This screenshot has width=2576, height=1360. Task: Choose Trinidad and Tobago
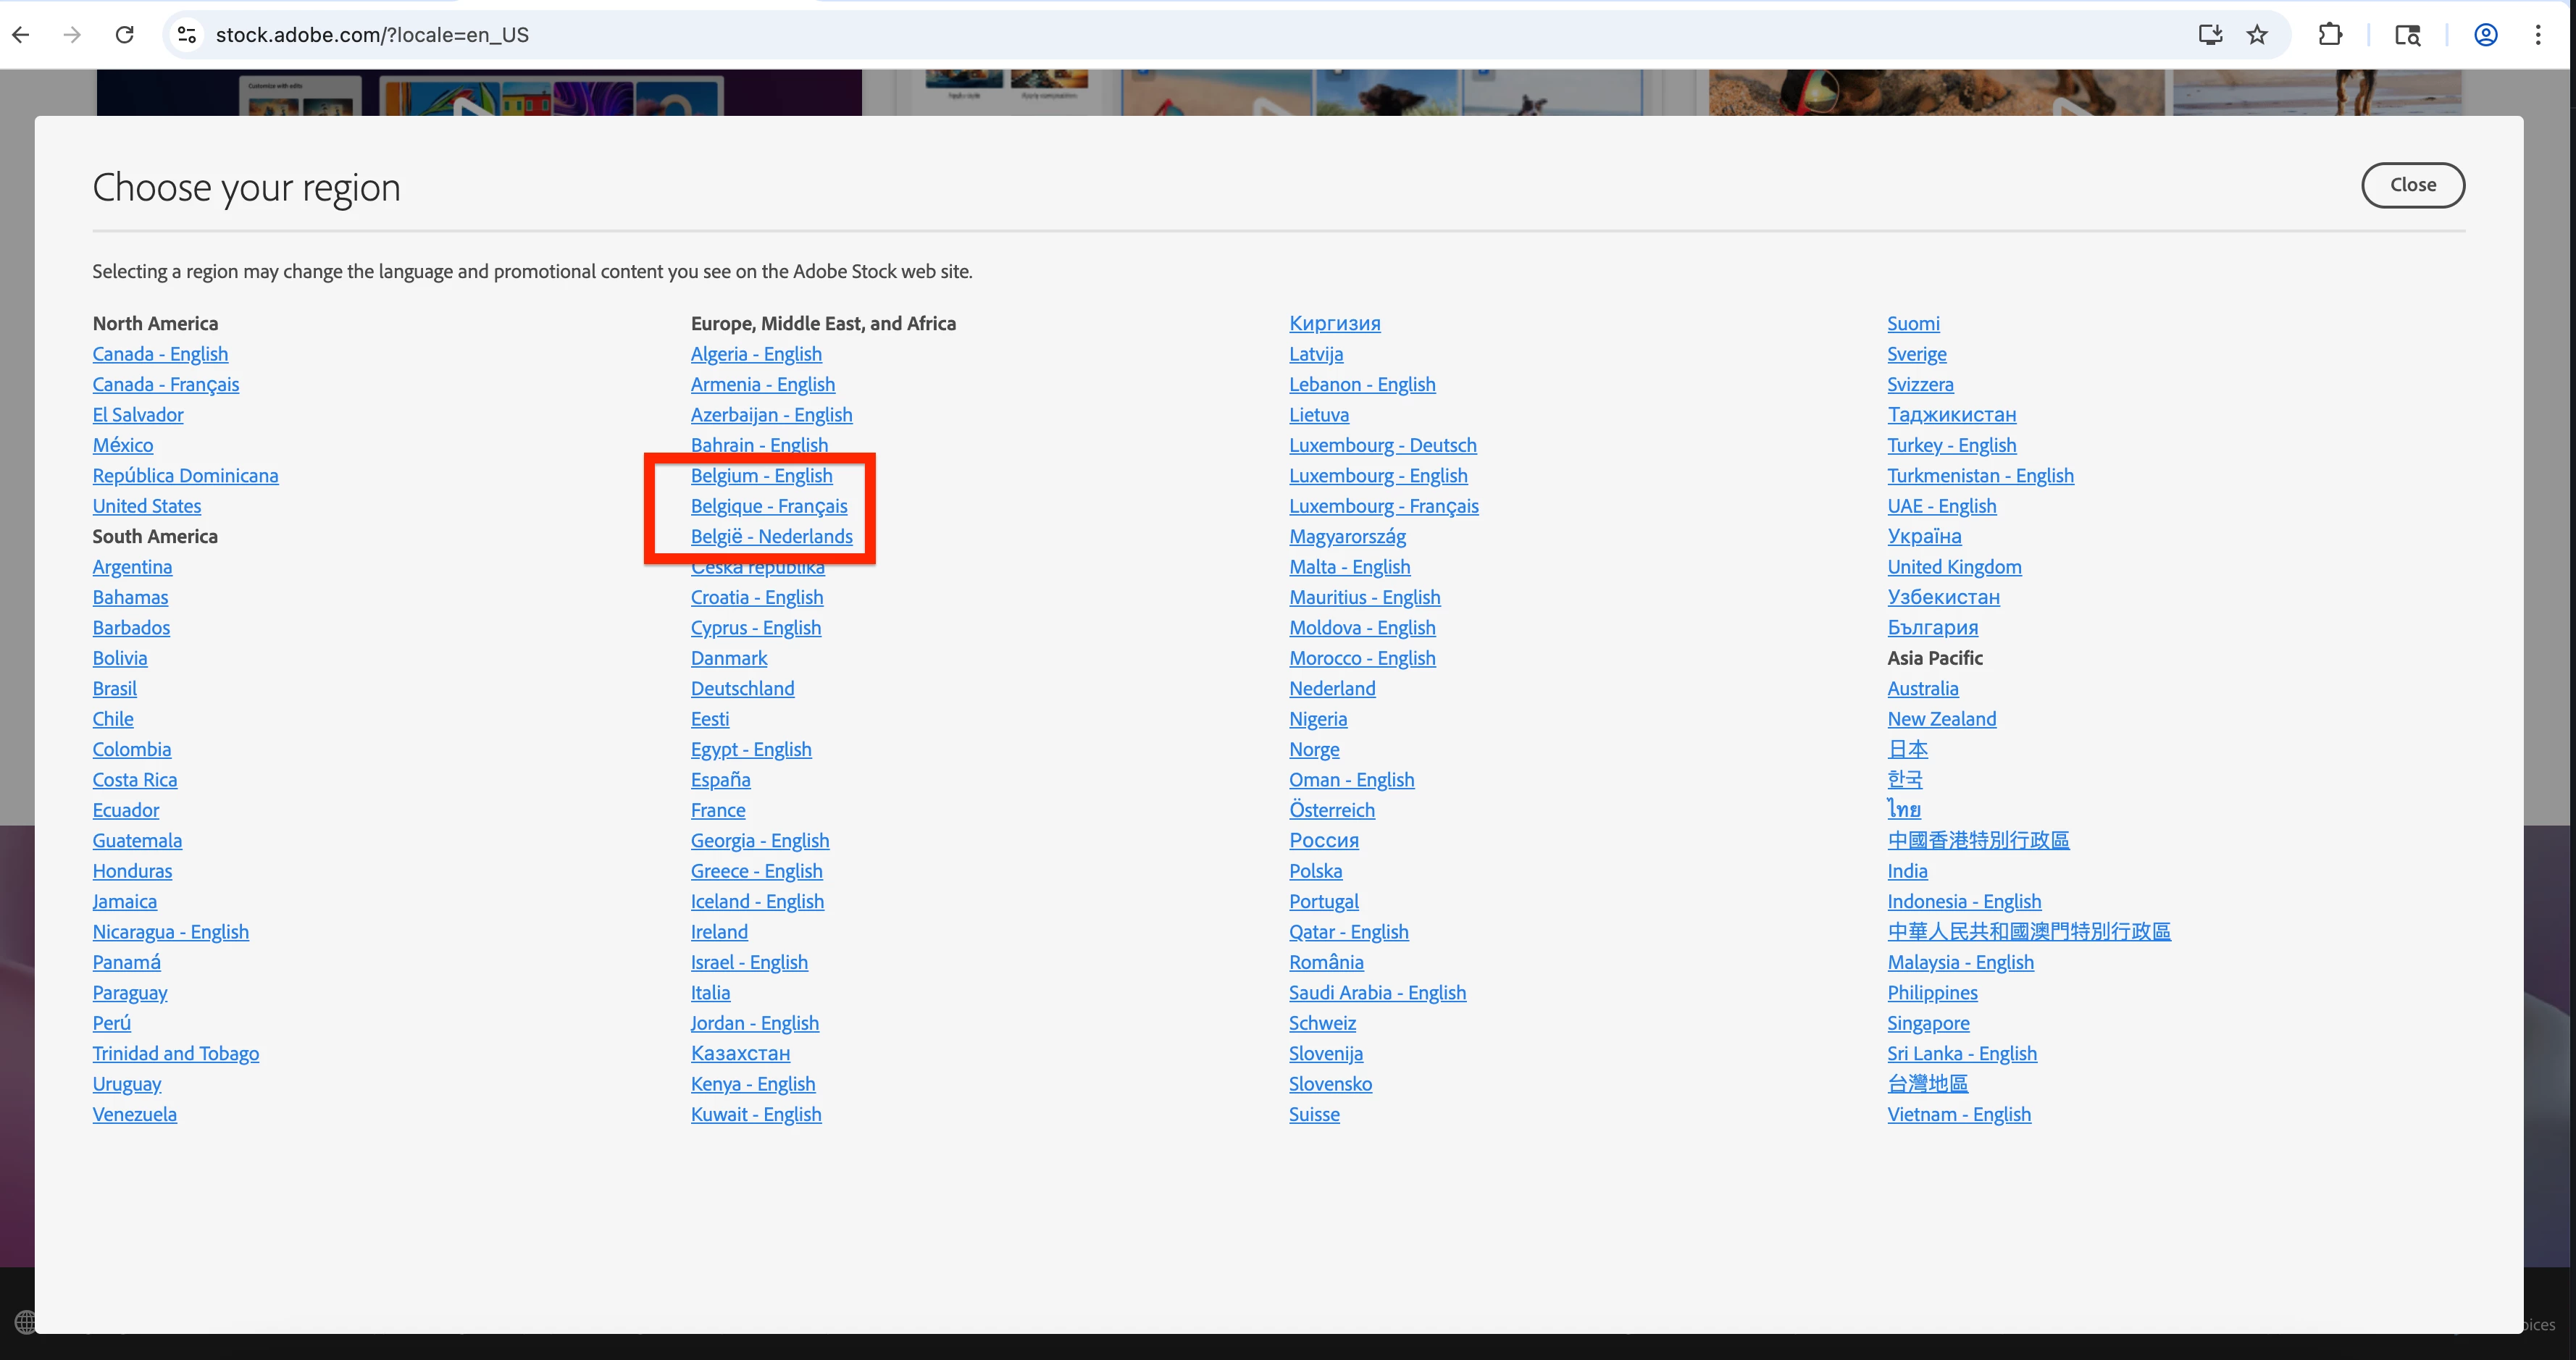click(x=176, y=1053)
